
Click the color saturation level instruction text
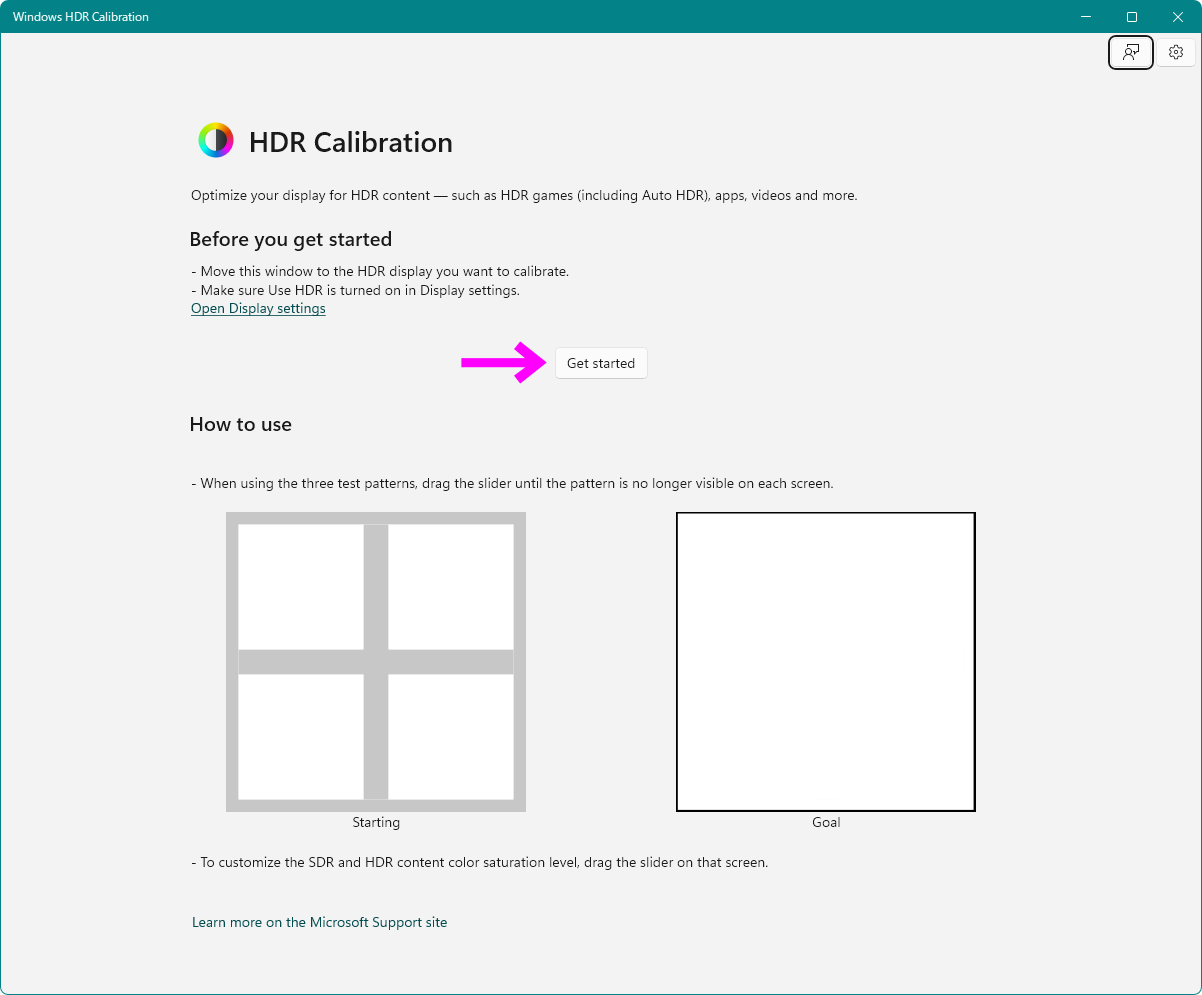[480, 862]
